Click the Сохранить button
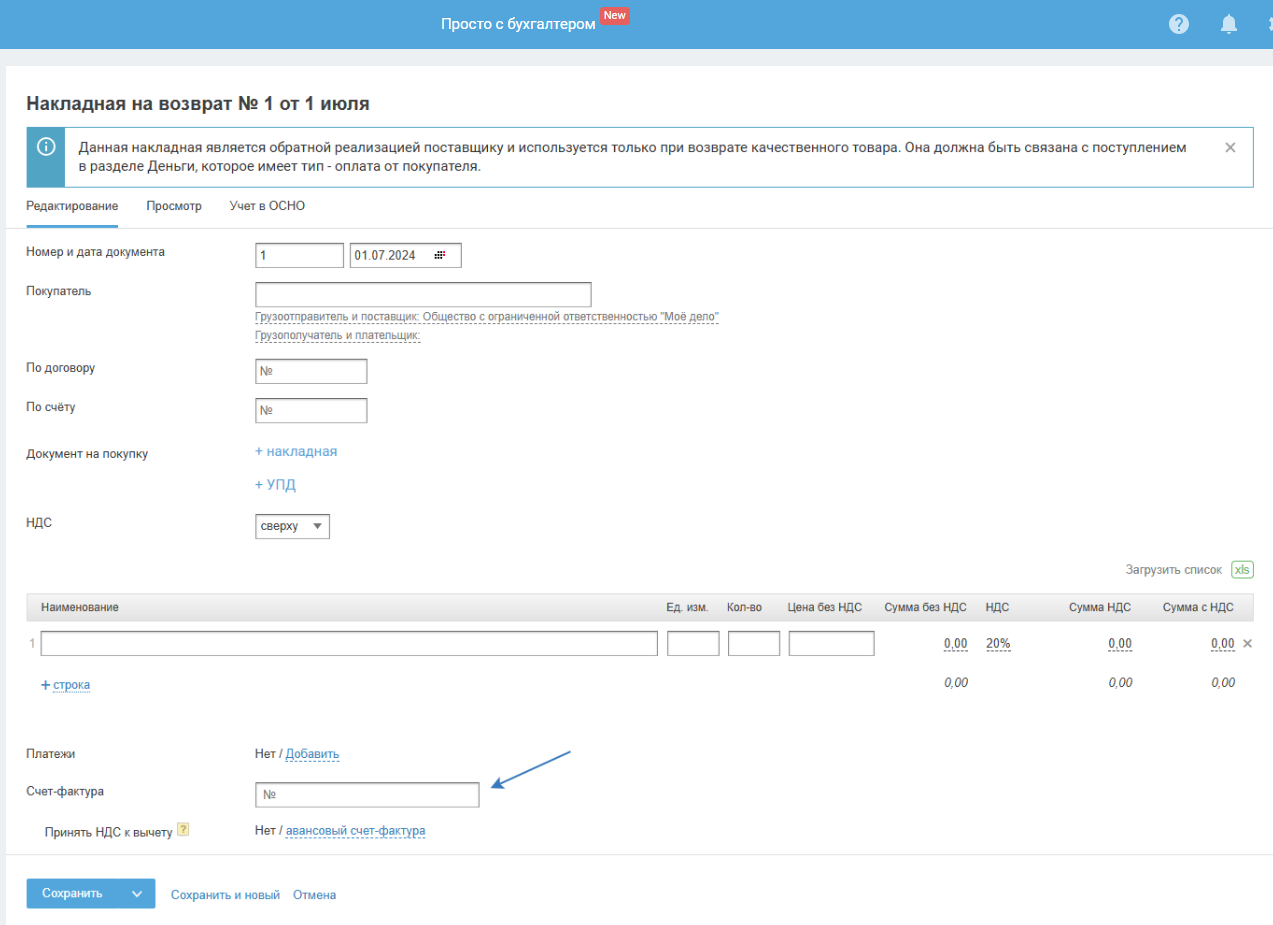1273x925 pixels. pos(72,894)
